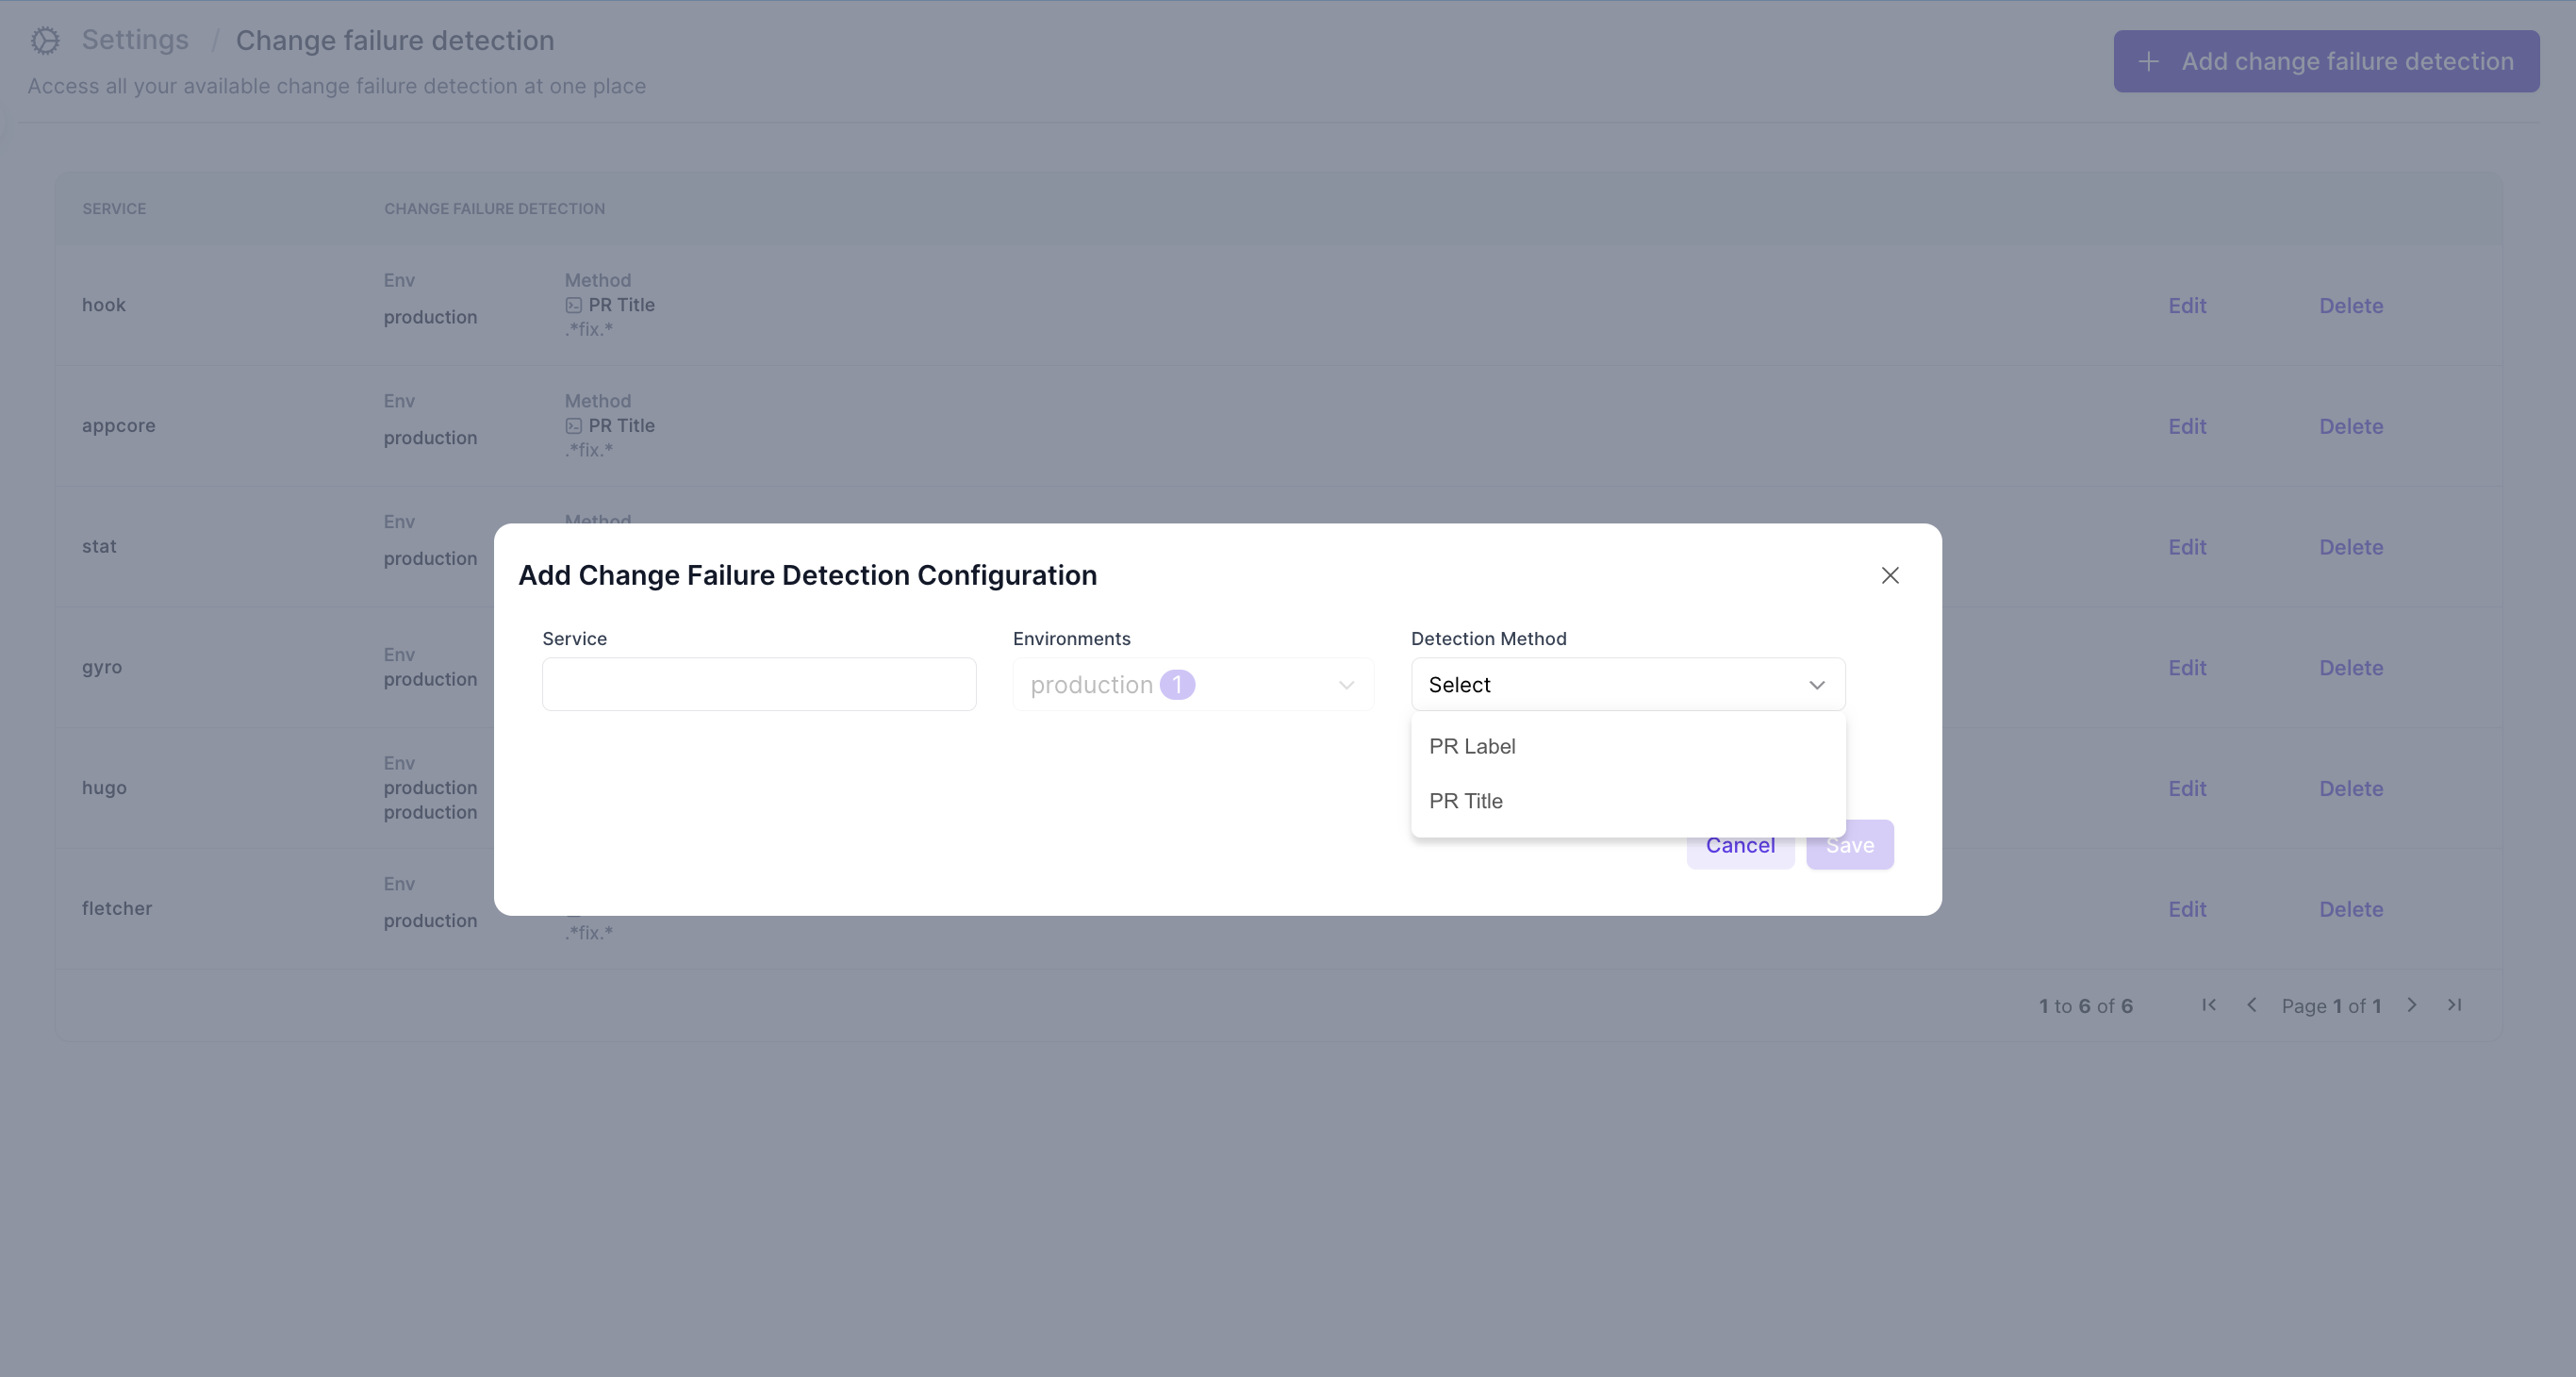2576x1377 pixels.
Task: Click 'Change failure detection' breadcrumb title
Action: 395,40
